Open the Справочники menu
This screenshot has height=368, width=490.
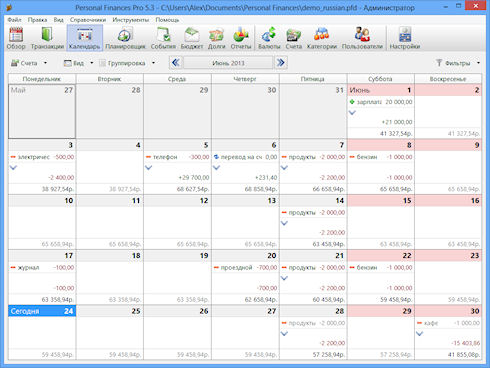coord(88,20)
